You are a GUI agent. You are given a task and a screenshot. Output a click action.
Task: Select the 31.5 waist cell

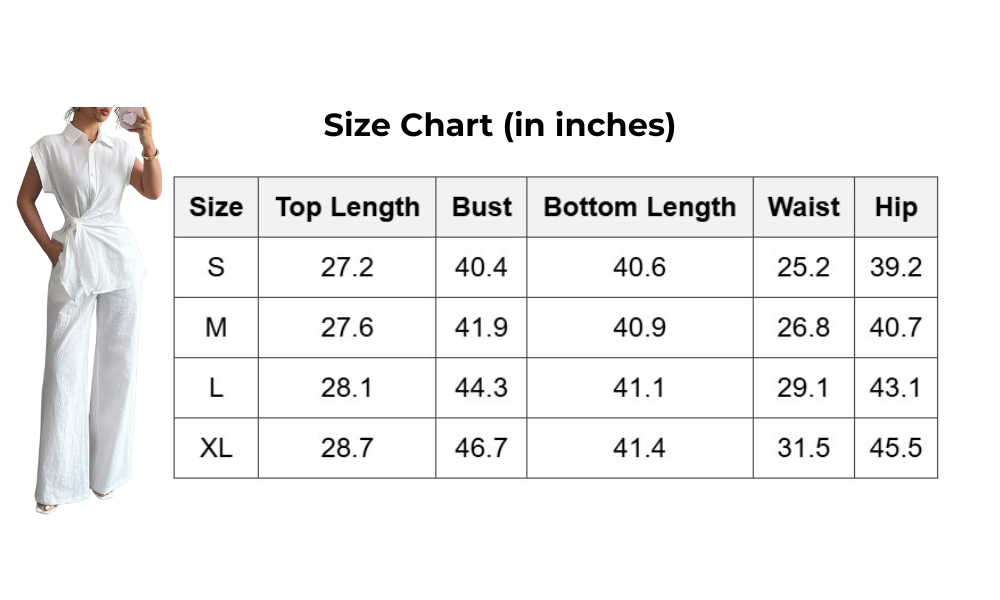pyautogui.click(x=803, y=448)
